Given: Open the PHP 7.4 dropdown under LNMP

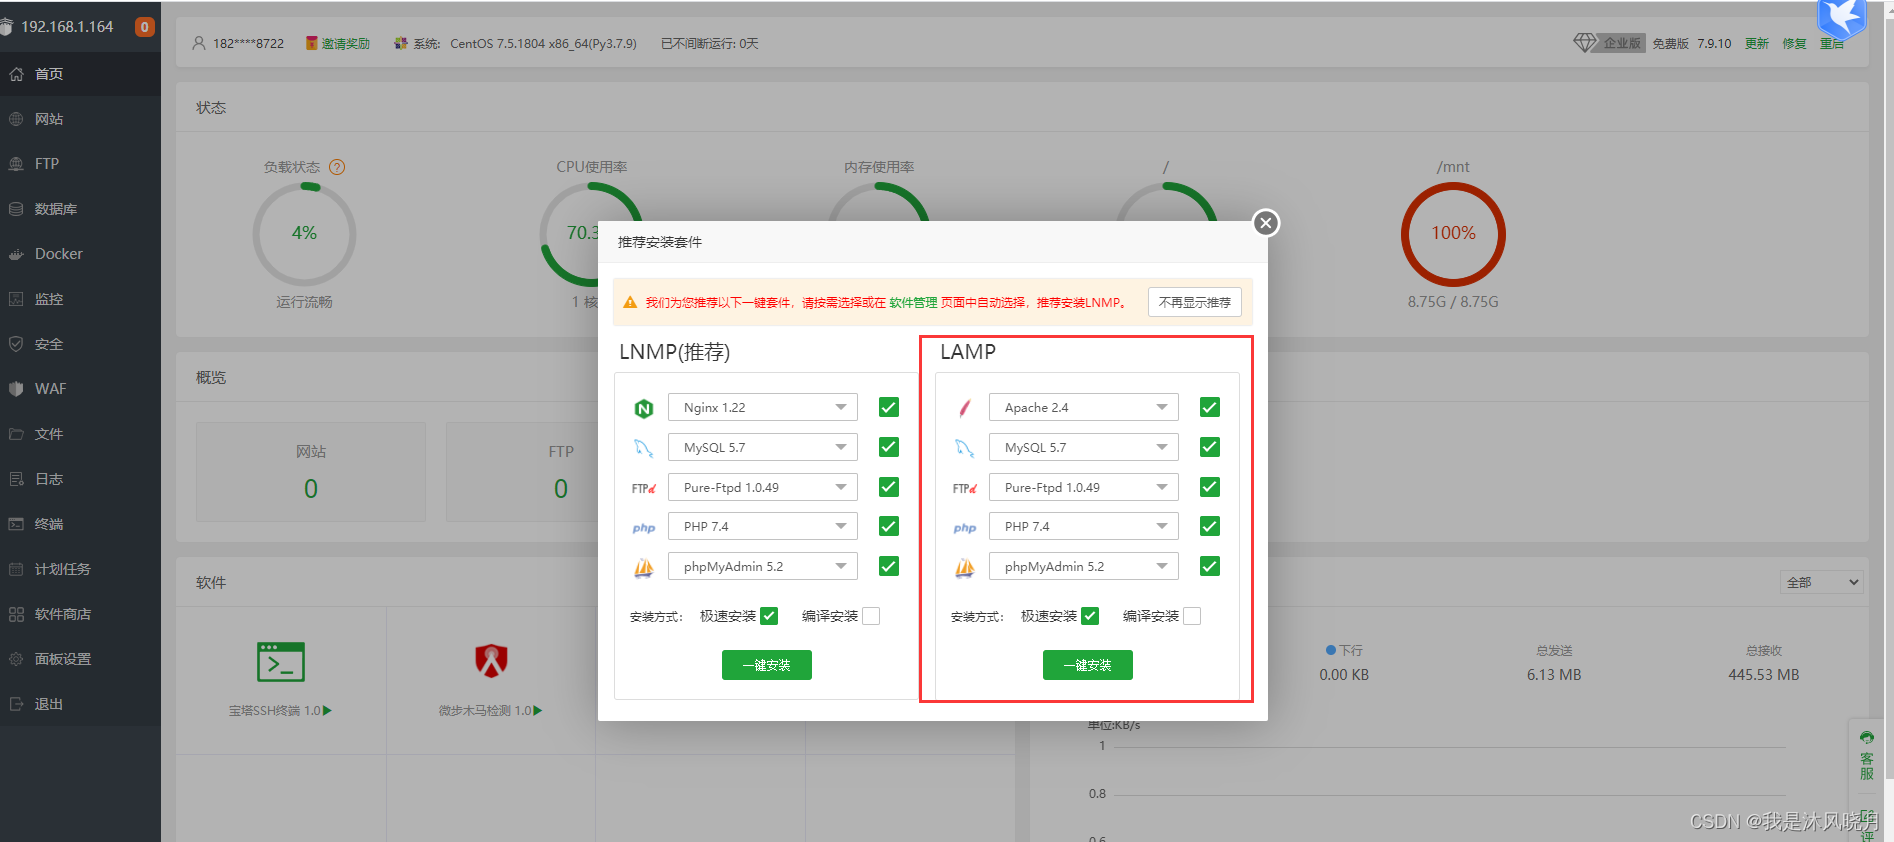Looking at the screenshot, I should [763, 526].
